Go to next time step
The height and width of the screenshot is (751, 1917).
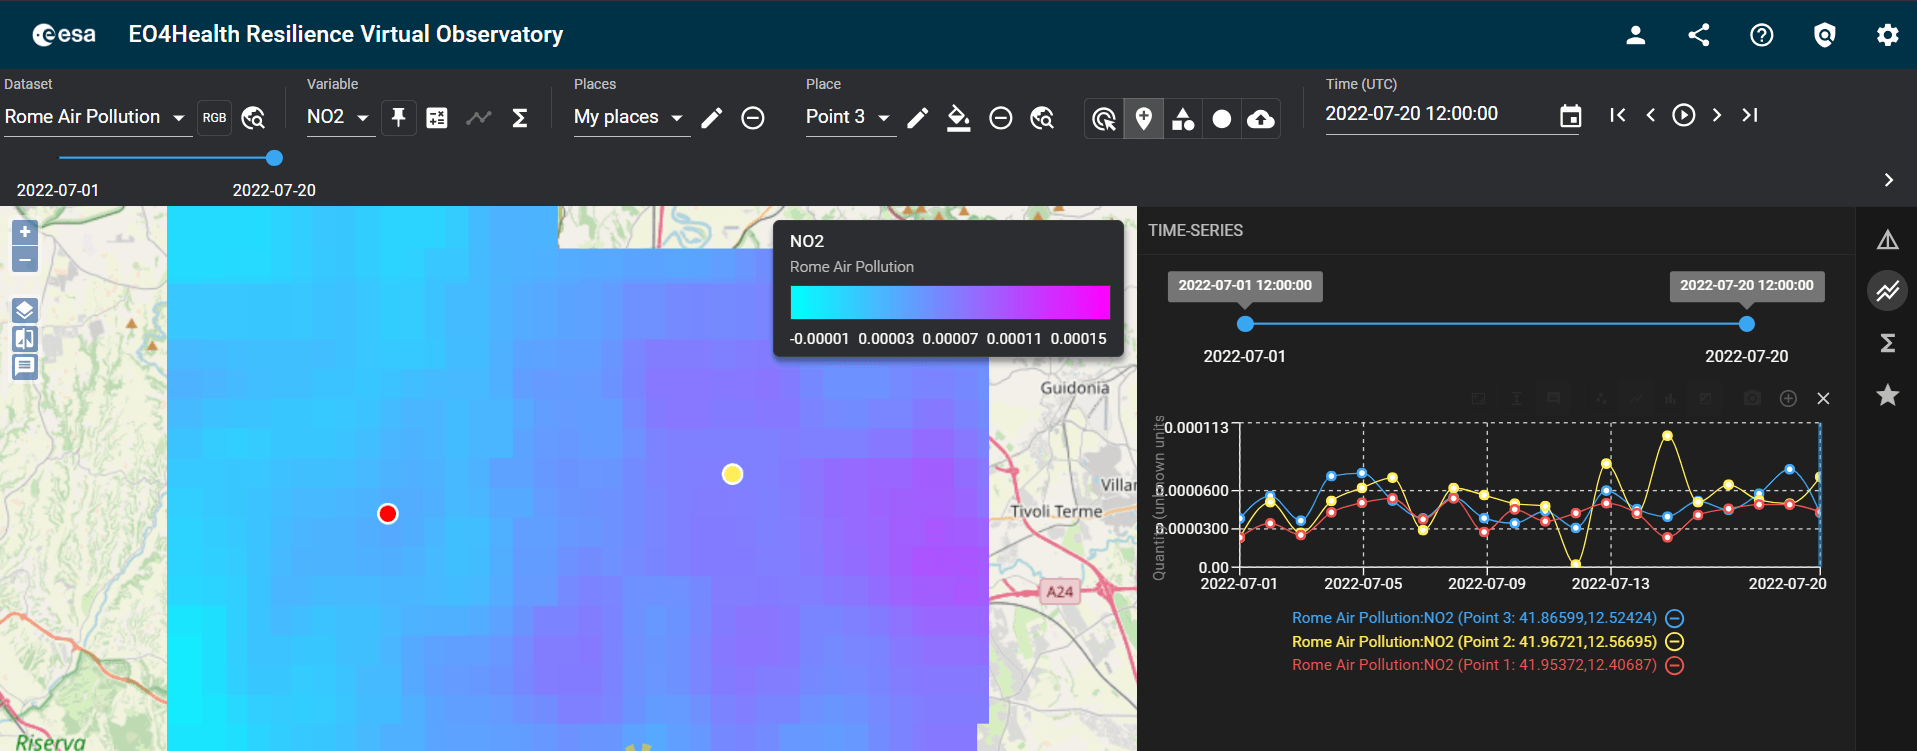1717,115
